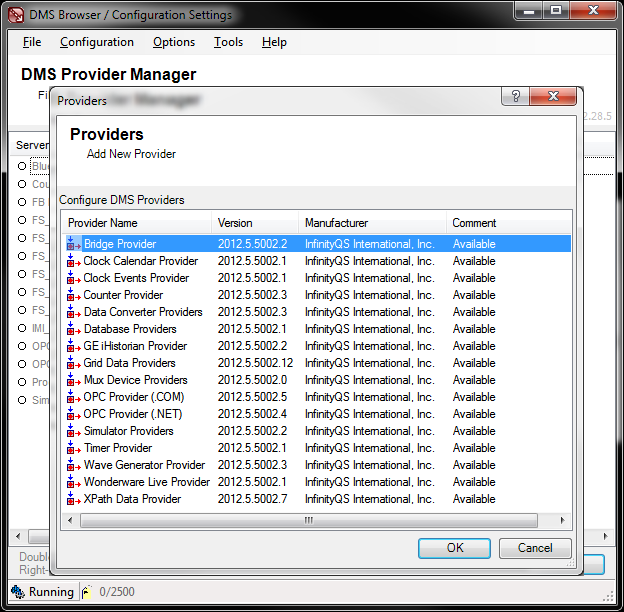This screenshot has width=624, height=612.
Task: Click the Clock Calendar Provider icon
Action: (74, 261)
